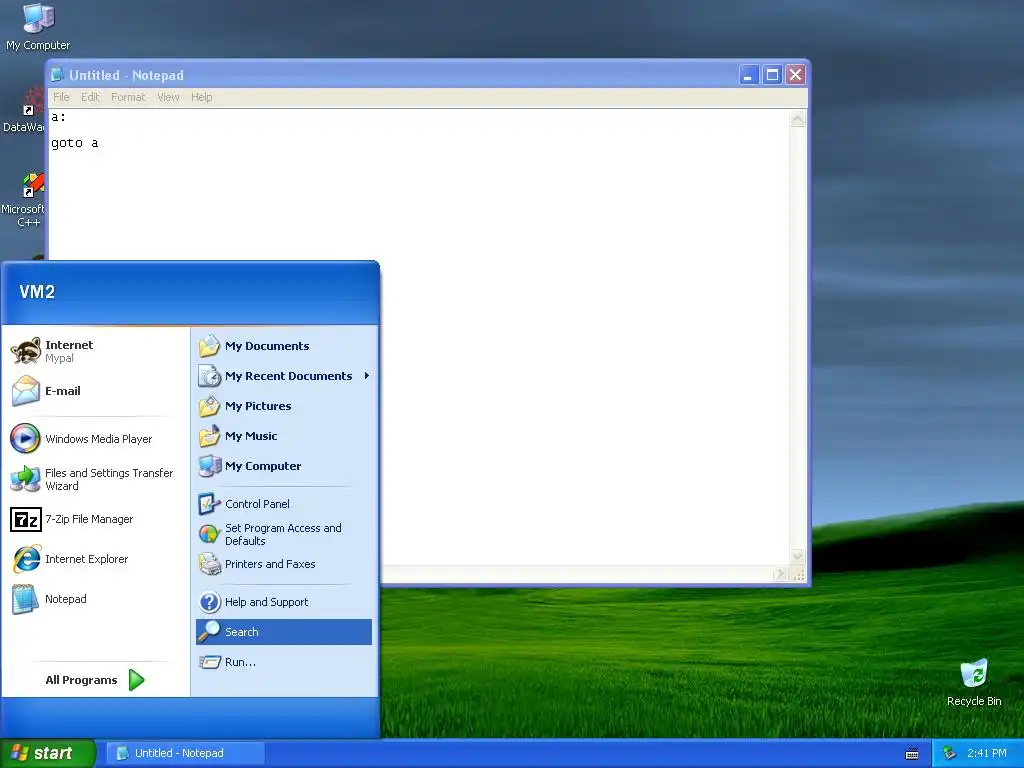The height and width of the screenshot is (768, 1024).
Task: Maximize the Notepad window
Action: (x=772, y=75)
